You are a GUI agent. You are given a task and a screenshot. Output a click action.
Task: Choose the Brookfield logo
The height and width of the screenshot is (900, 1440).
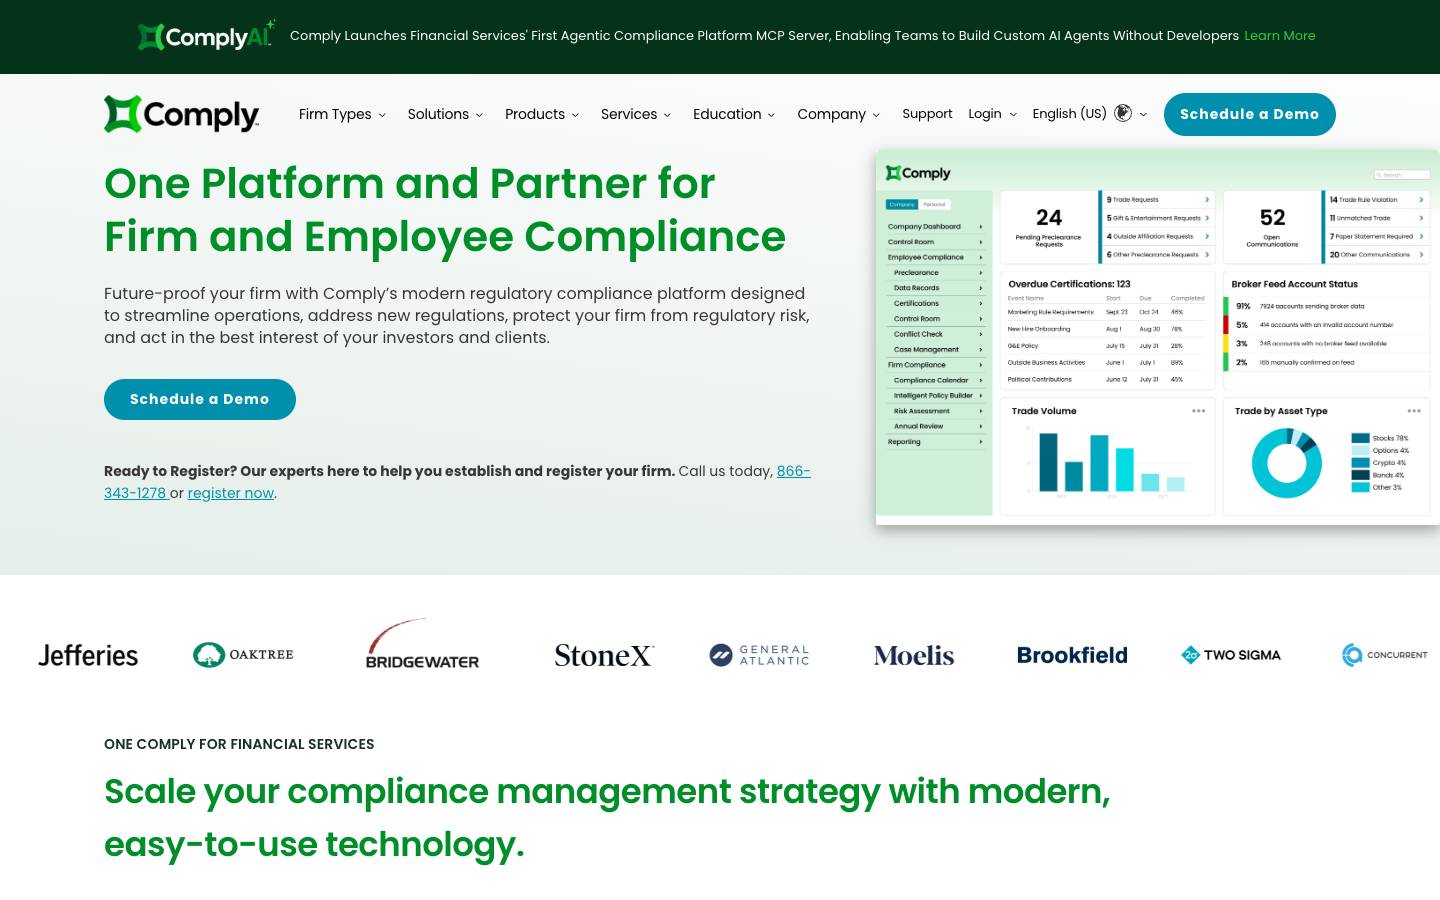(x=1072, y=655)
